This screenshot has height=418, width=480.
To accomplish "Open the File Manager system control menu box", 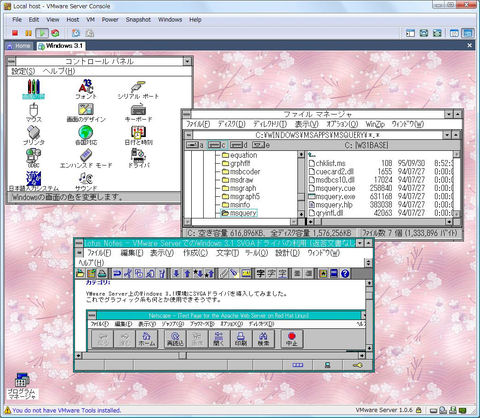I will click(x=187, y=114).
